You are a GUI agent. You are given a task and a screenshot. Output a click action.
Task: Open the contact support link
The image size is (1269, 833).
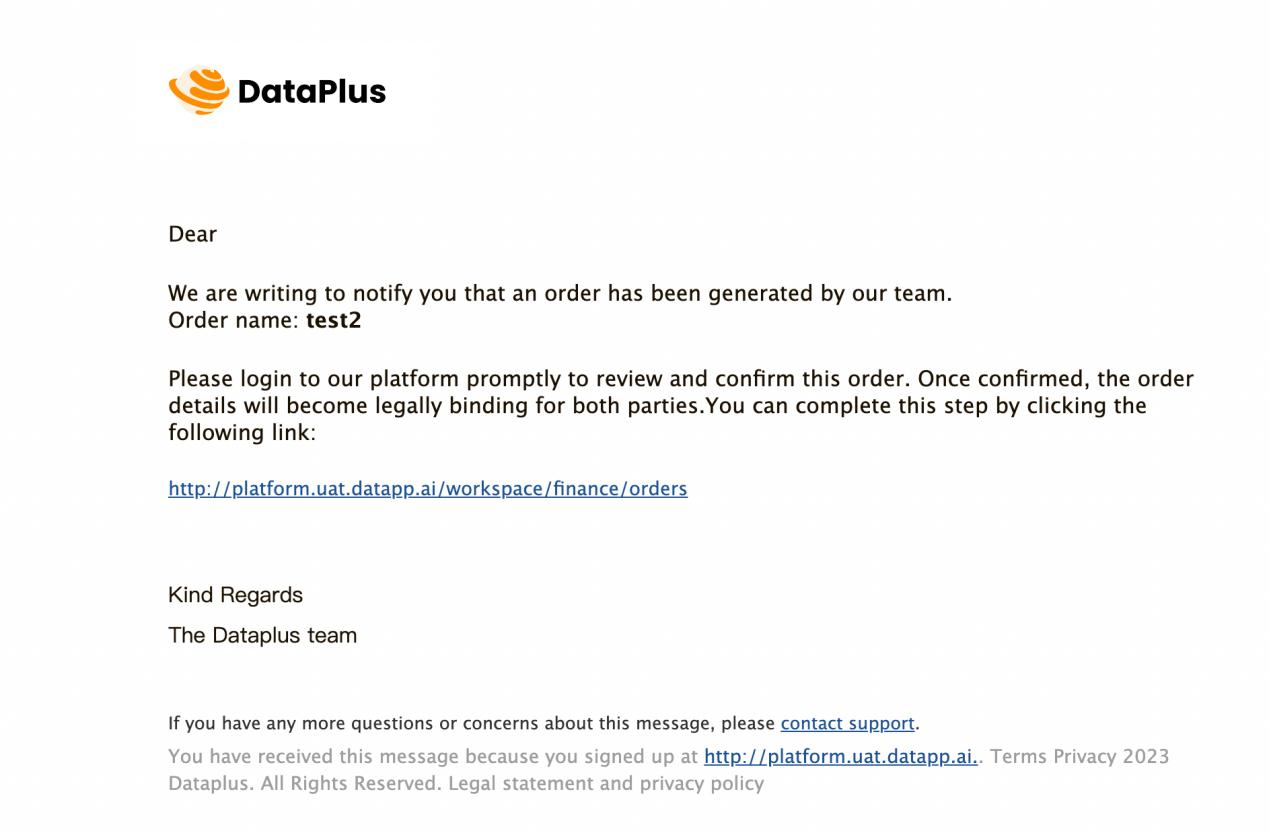click(x=848, y=723)
